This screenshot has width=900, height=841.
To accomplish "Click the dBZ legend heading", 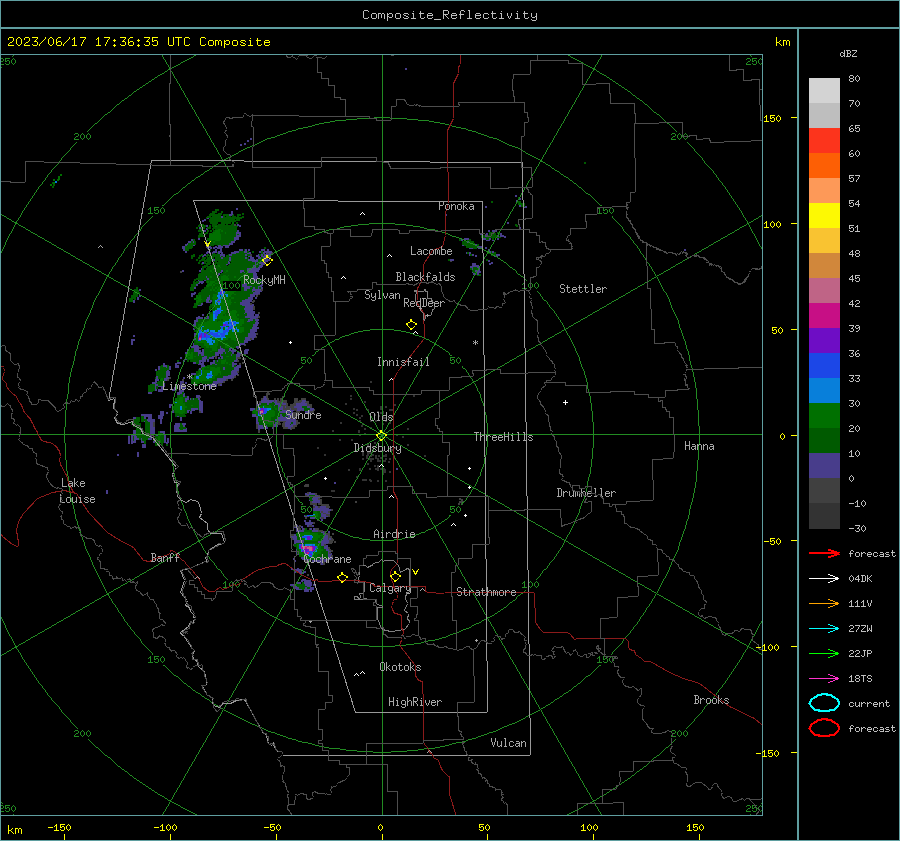I will tap(848, 53).
